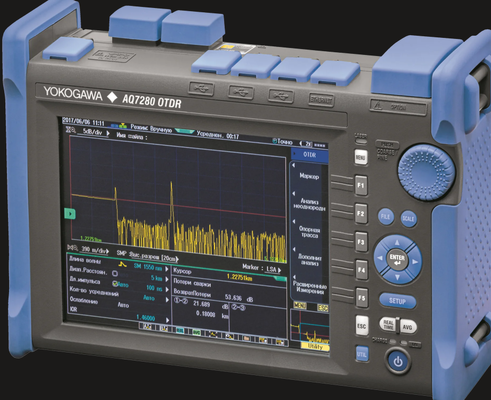Open the Анализ неоднородн soft menu

point(309,204)
